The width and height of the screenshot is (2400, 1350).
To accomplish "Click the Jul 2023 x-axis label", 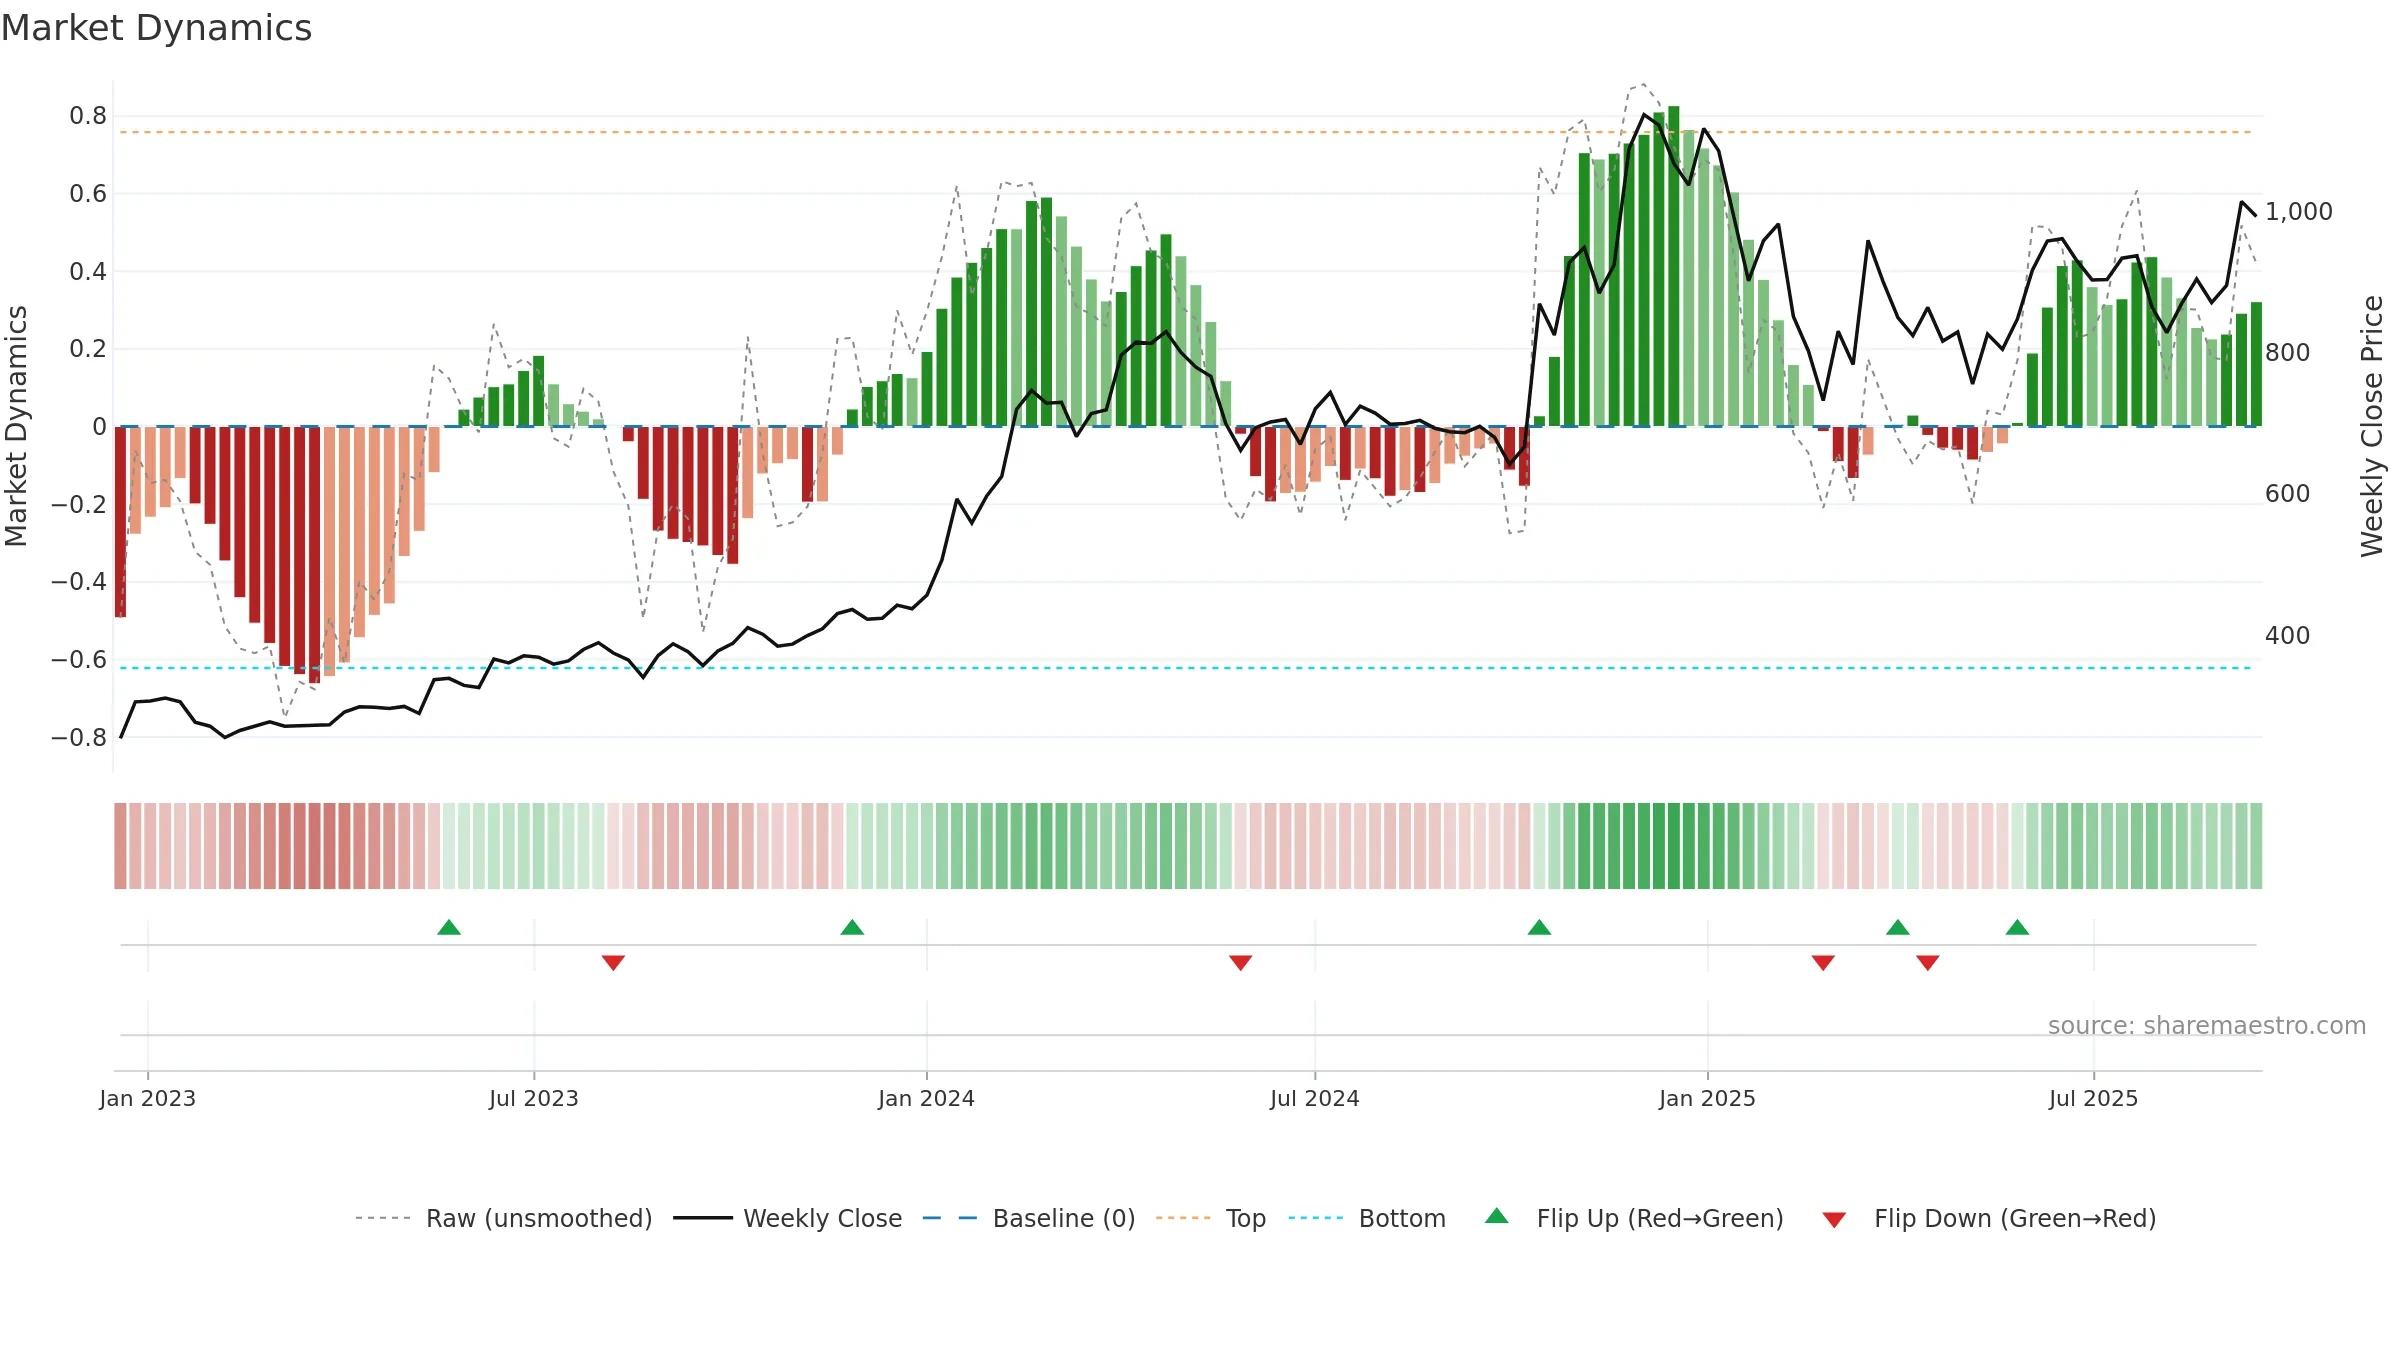I will [x=534, y=1098].
